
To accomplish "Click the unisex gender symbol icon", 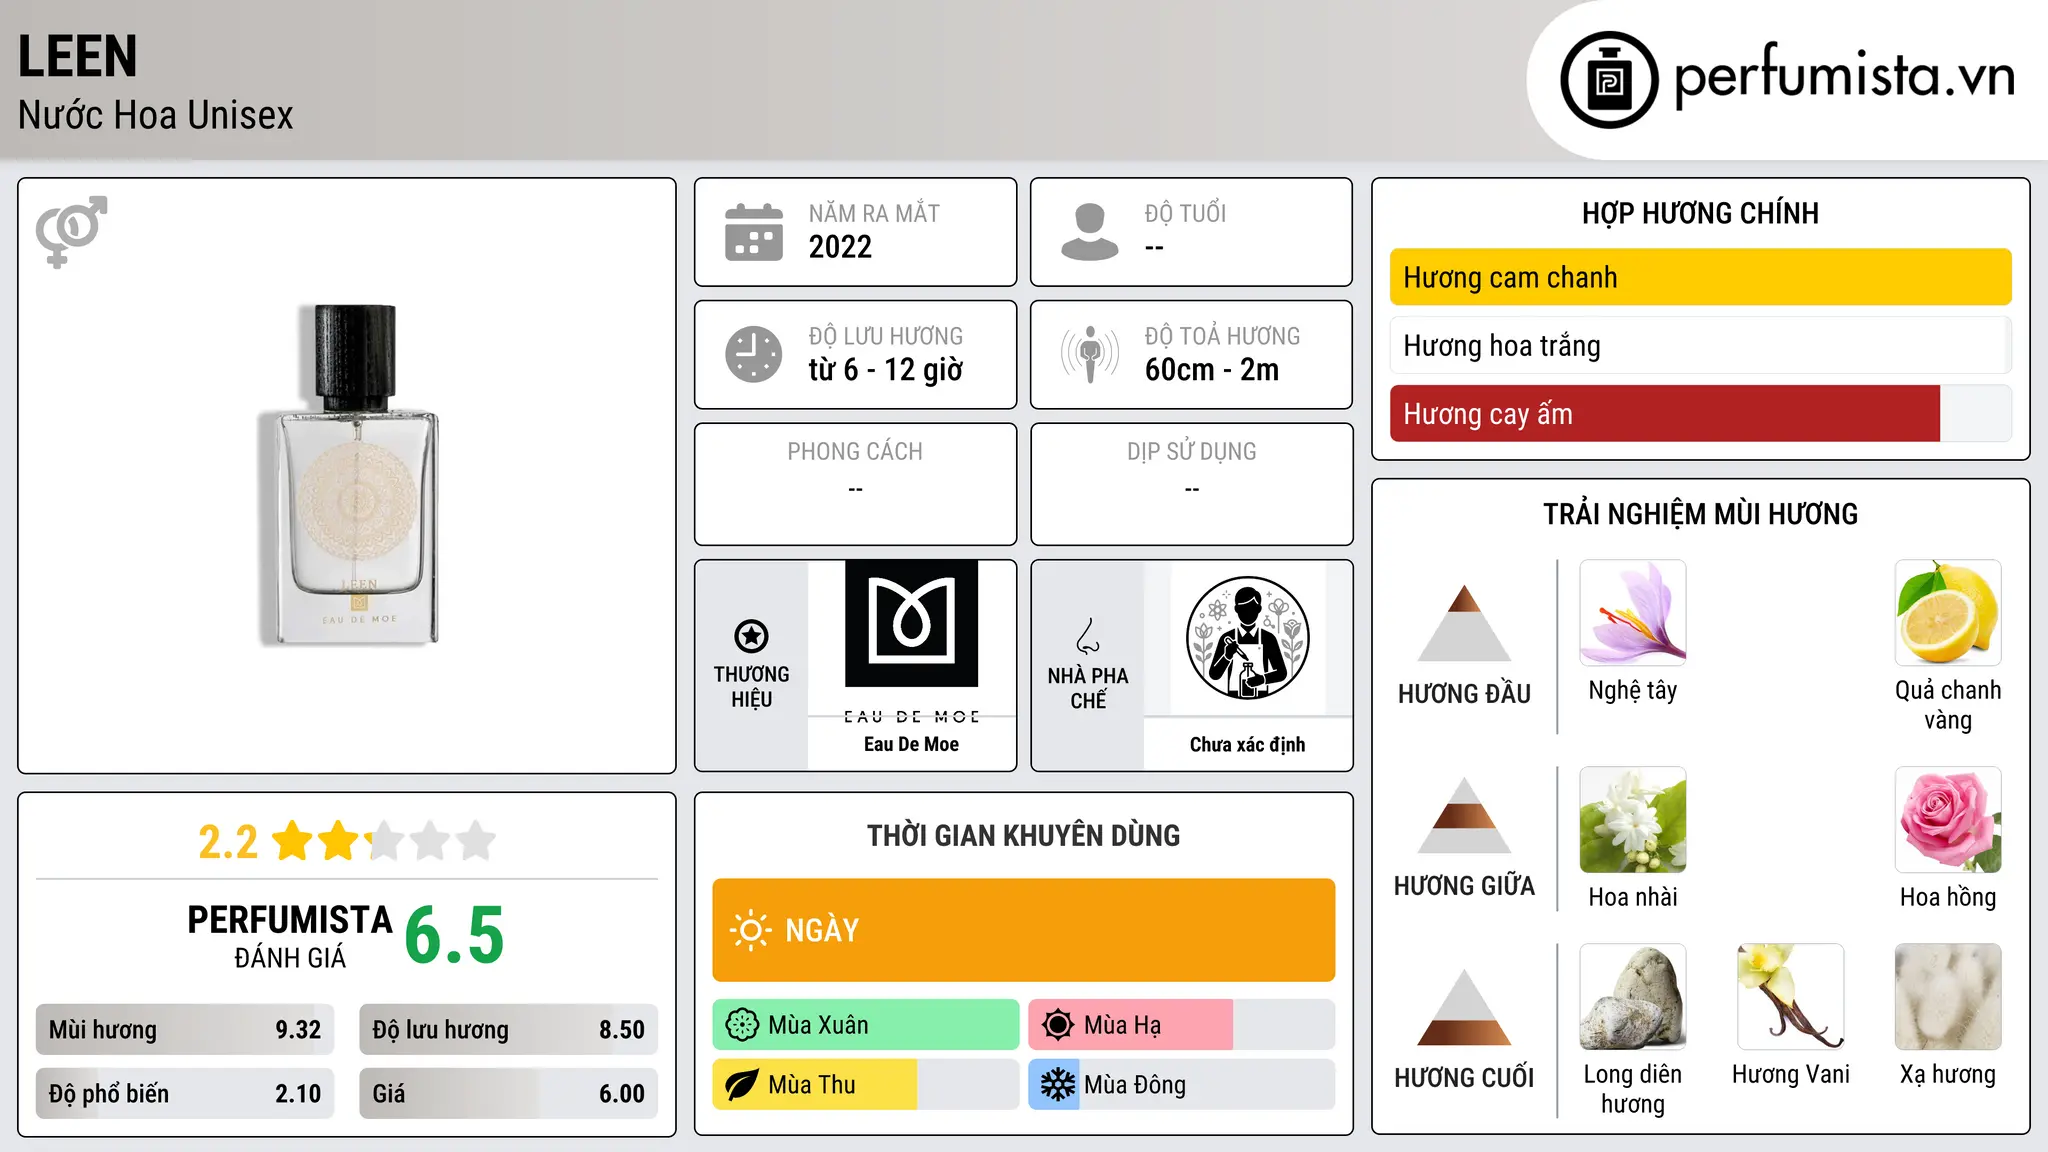I will coord(71,231).
